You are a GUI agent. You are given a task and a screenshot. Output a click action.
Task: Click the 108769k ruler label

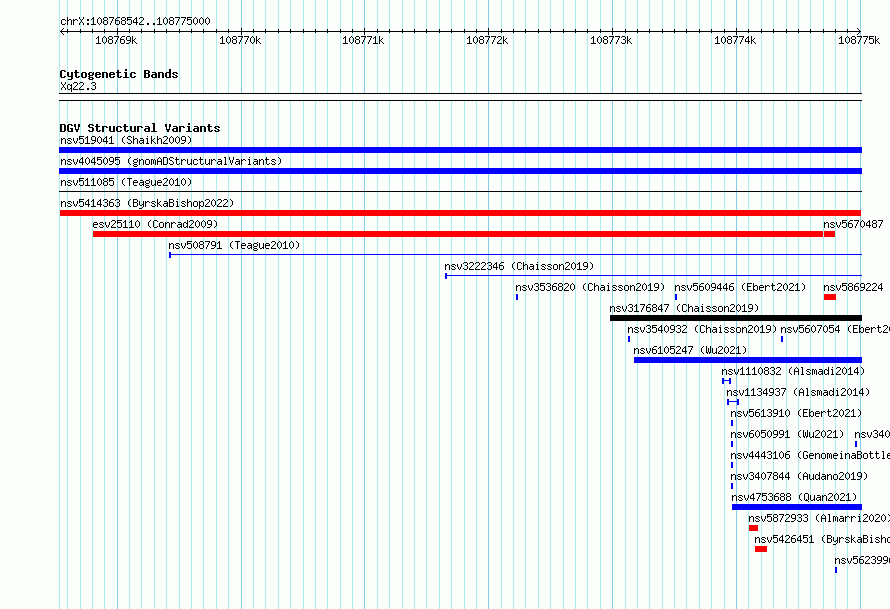116,40
